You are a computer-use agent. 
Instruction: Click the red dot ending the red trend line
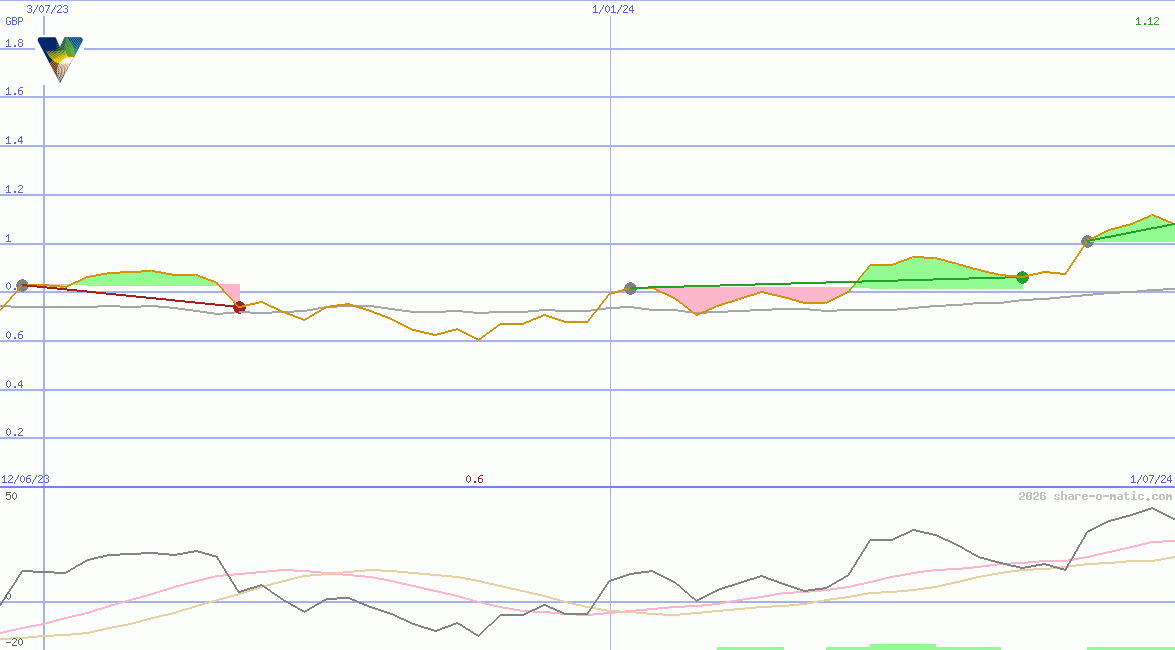tap(239, 307)
